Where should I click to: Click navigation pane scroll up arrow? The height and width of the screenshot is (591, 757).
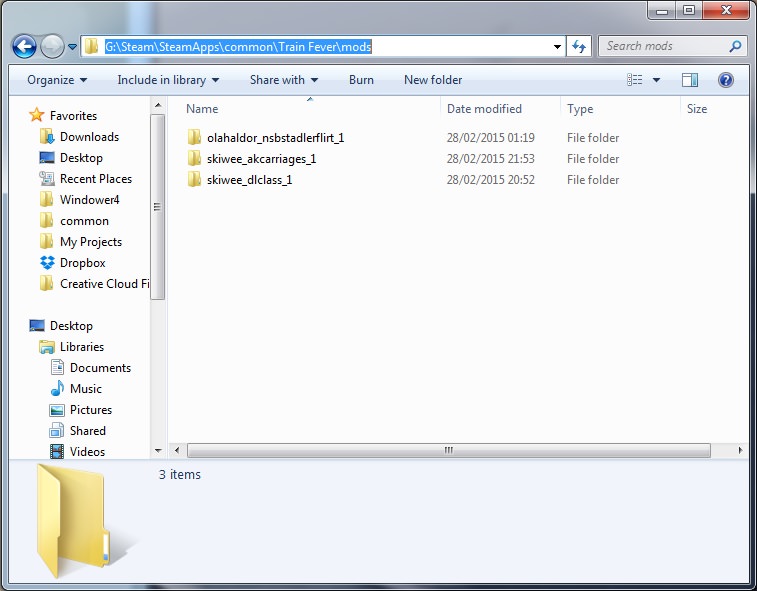point(158,105)
